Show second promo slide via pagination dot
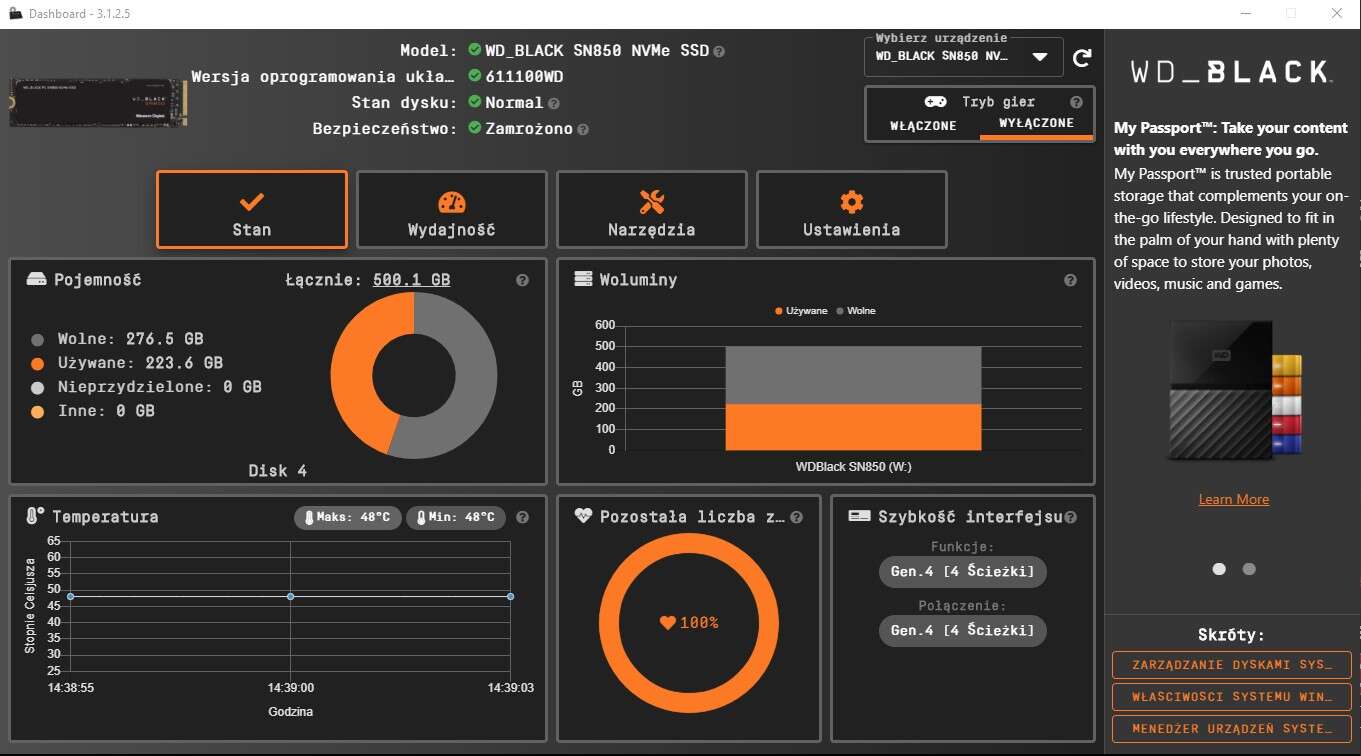The height and width of the screenshot is (756, 1361). [x=1249, y=569]
